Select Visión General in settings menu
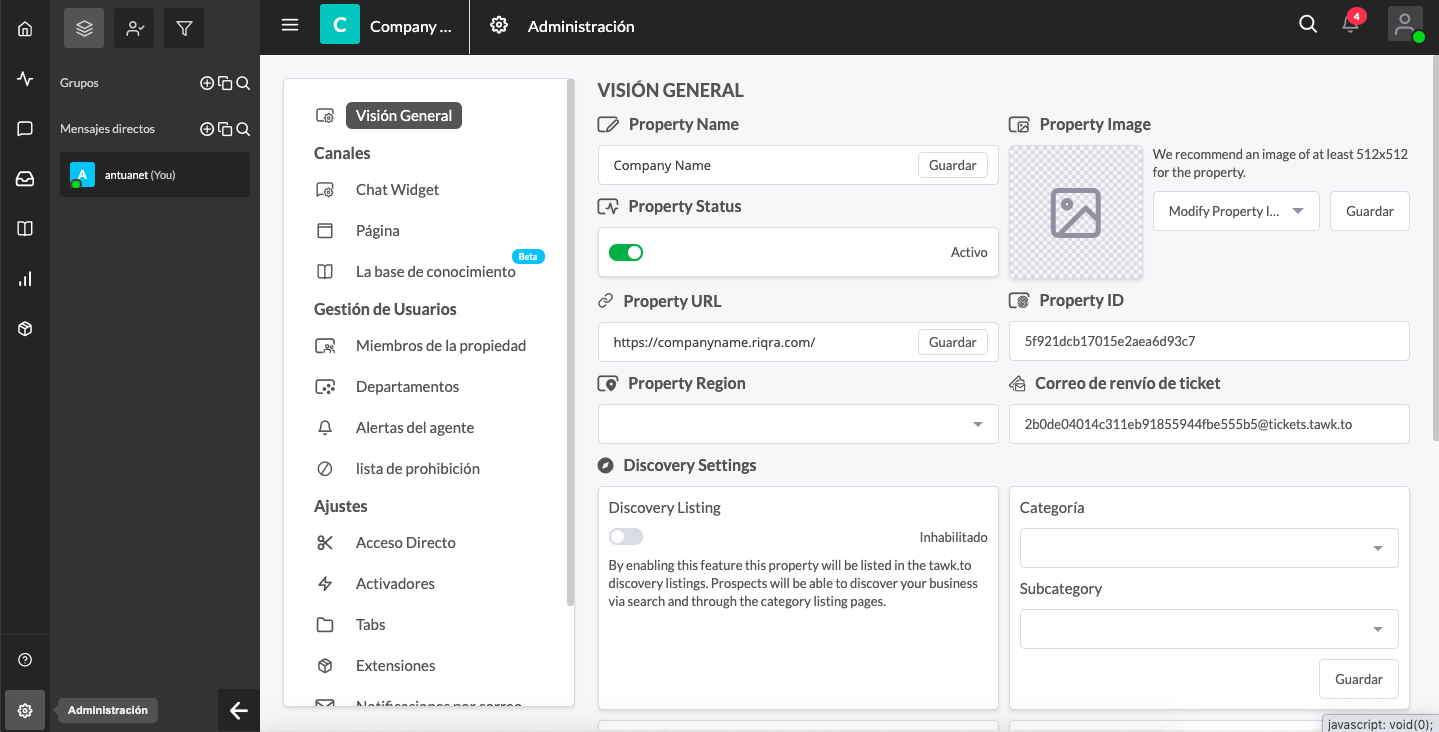Image resolution: width=1439 pixels, height=732 pixels. coord(404,116)
